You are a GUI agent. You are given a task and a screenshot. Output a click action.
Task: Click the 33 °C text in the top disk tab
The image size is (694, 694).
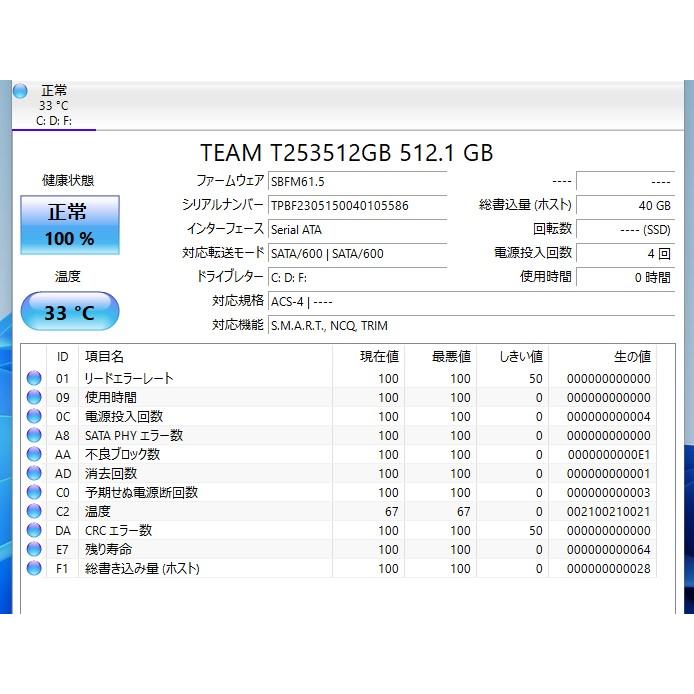[x=54, y=106]
